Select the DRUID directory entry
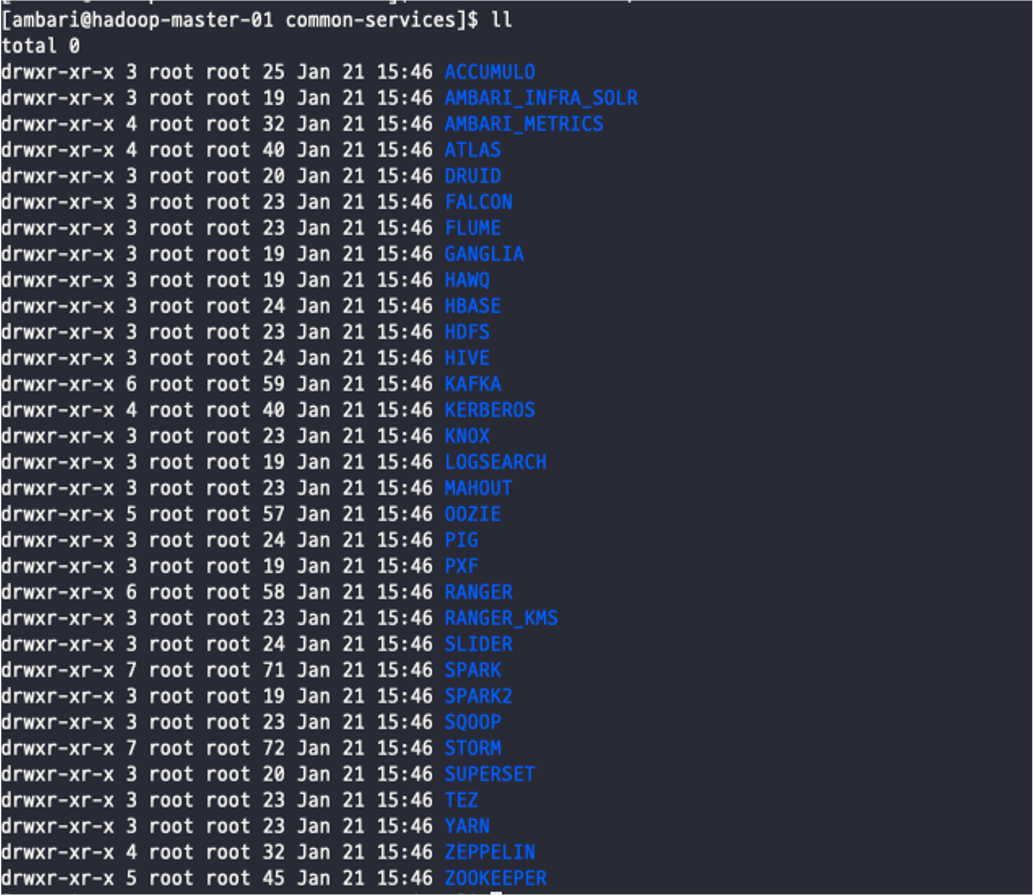Image resolution: width=1033 pixels, height=895 pixels. click(473, 176)
